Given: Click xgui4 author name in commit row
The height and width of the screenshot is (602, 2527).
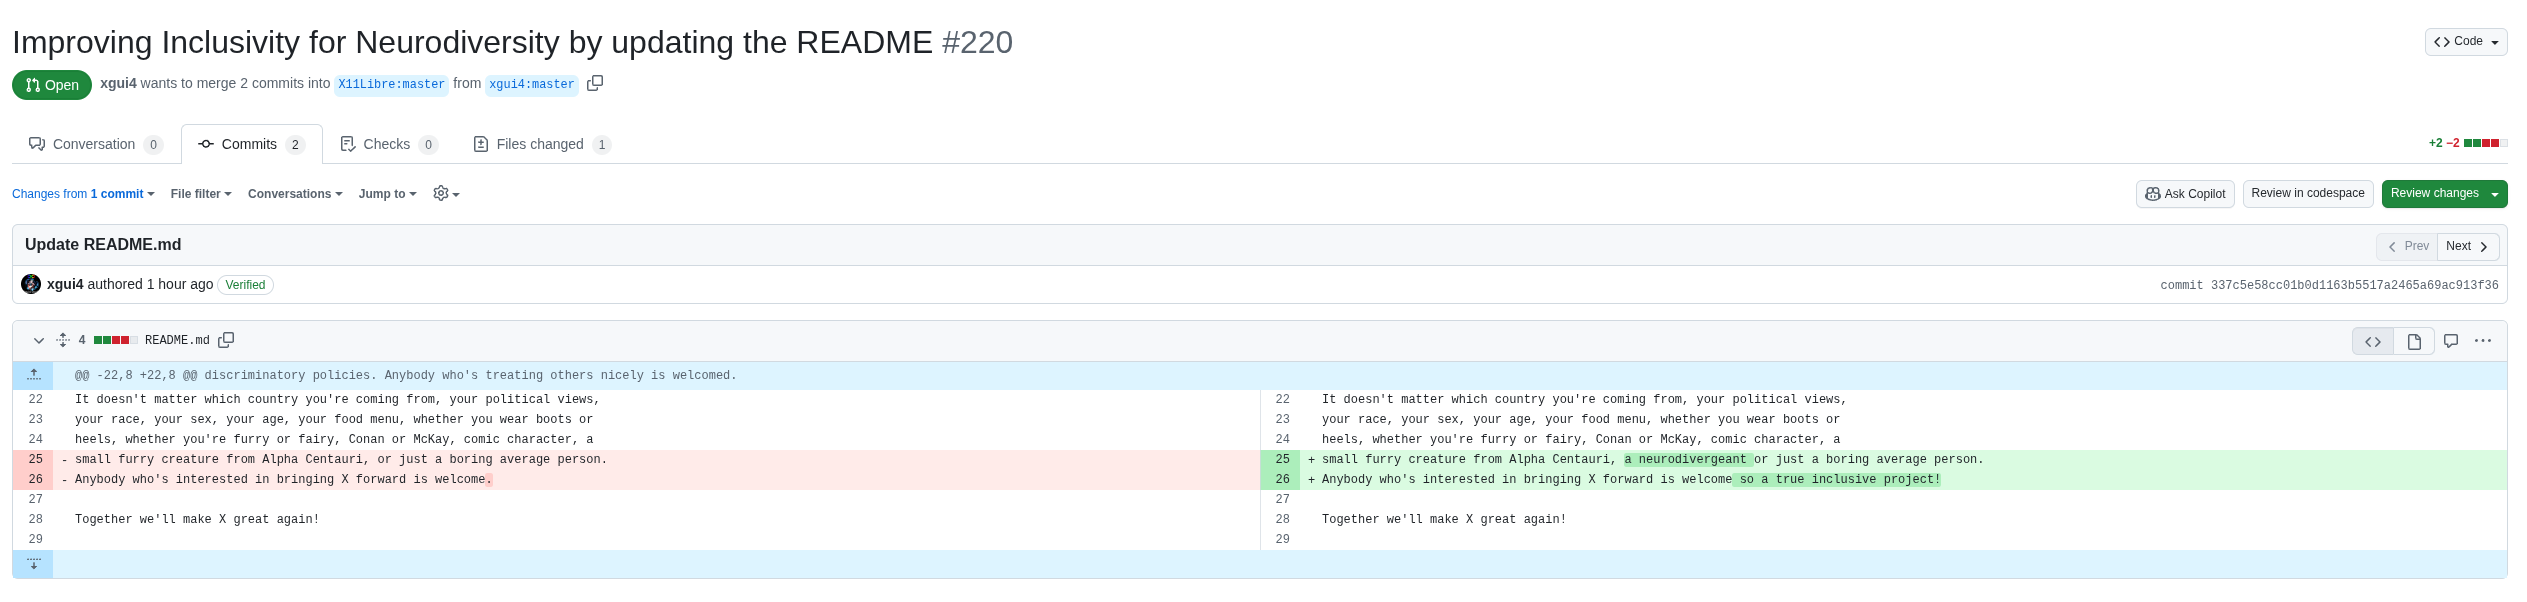Looking at the screenshot, I should [65, 284].
